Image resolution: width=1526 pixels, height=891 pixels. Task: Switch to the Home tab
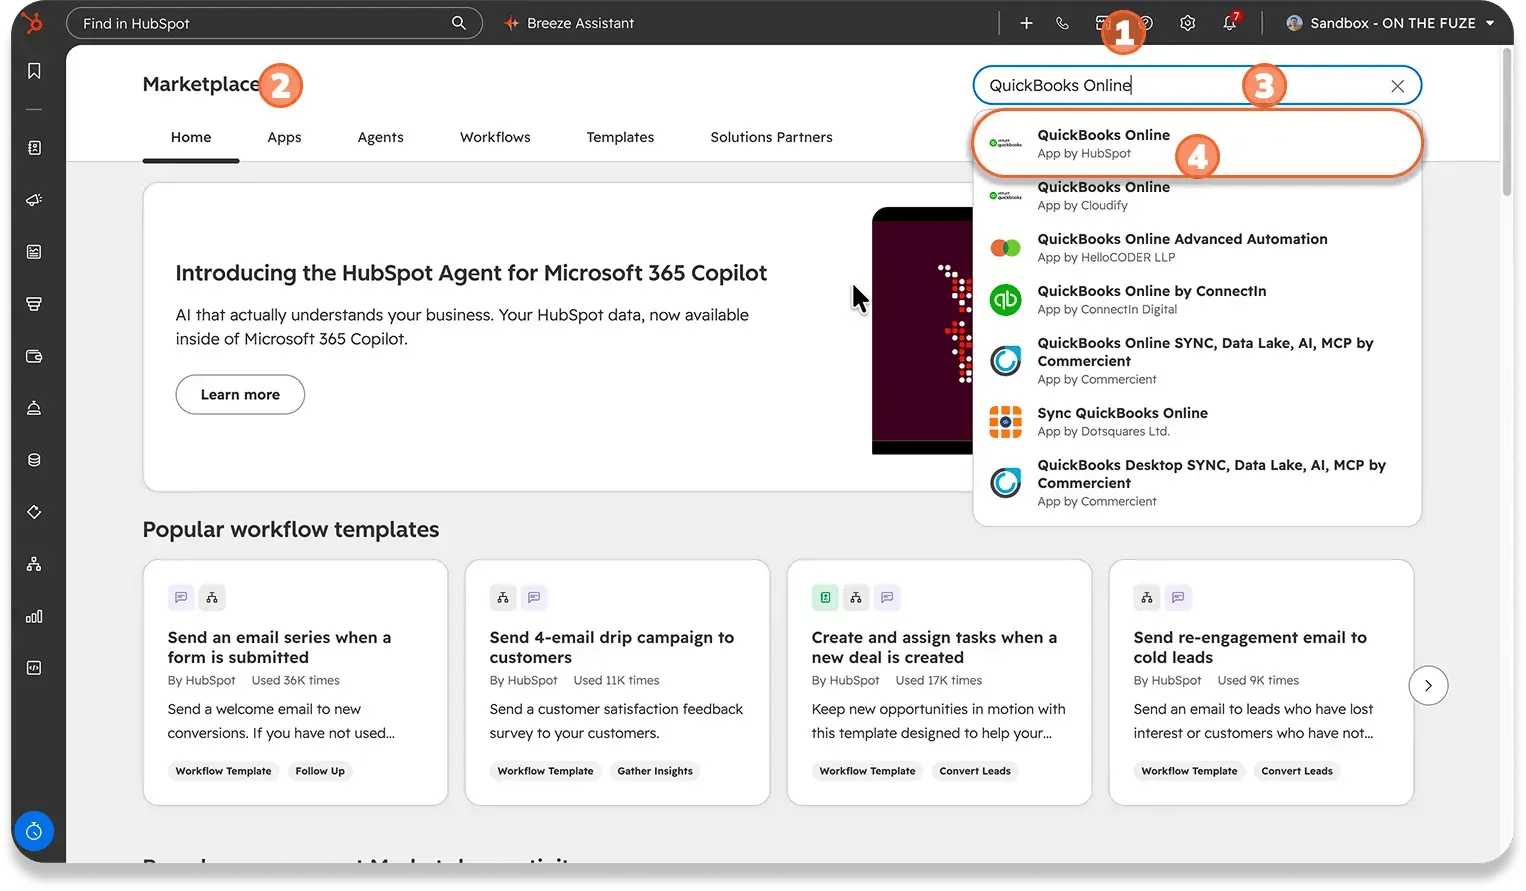(191, 138)
